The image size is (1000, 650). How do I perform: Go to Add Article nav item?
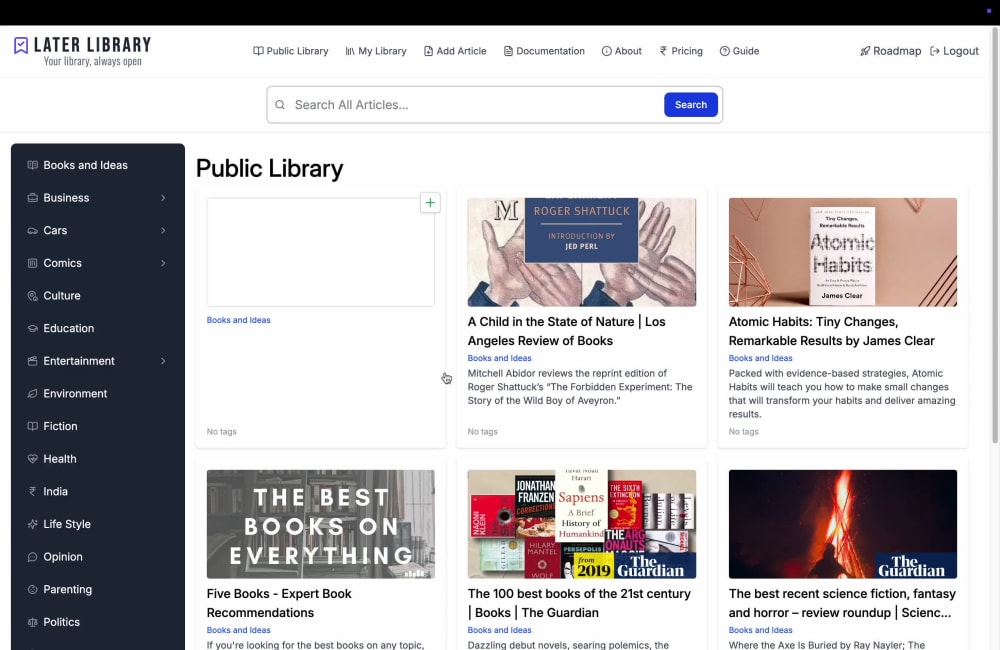coord(455,51)
